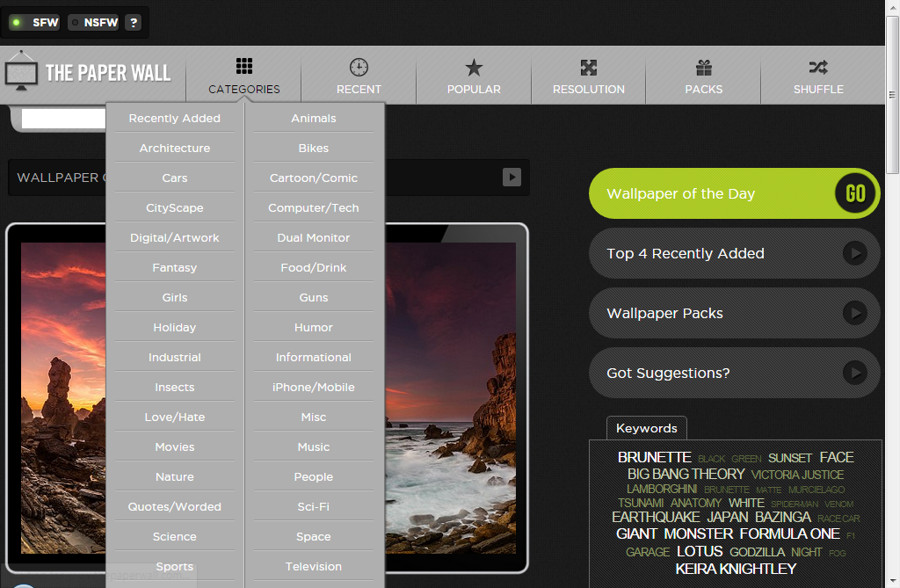Click BIG BANG THEORY keyword
This screenshot has width=900, height=588.
tap(686, 474)
